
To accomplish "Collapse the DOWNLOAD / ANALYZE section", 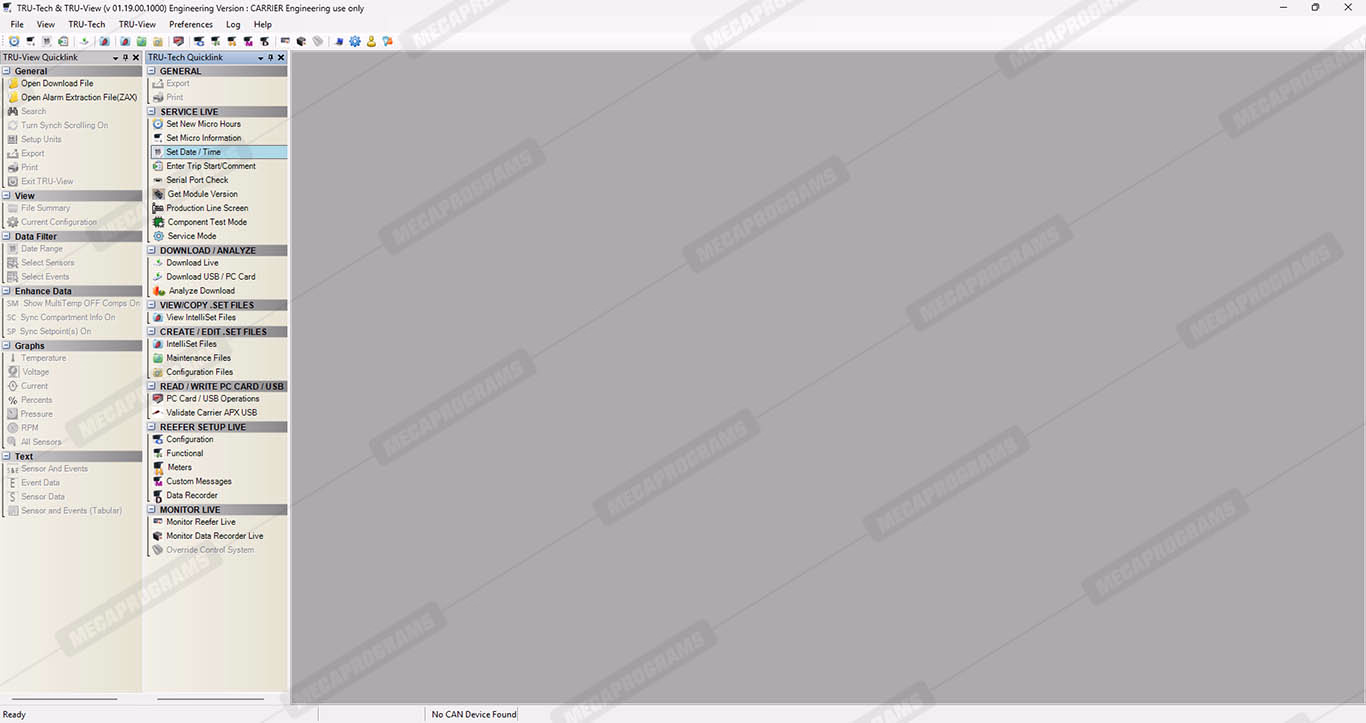I will coord(152,250).
